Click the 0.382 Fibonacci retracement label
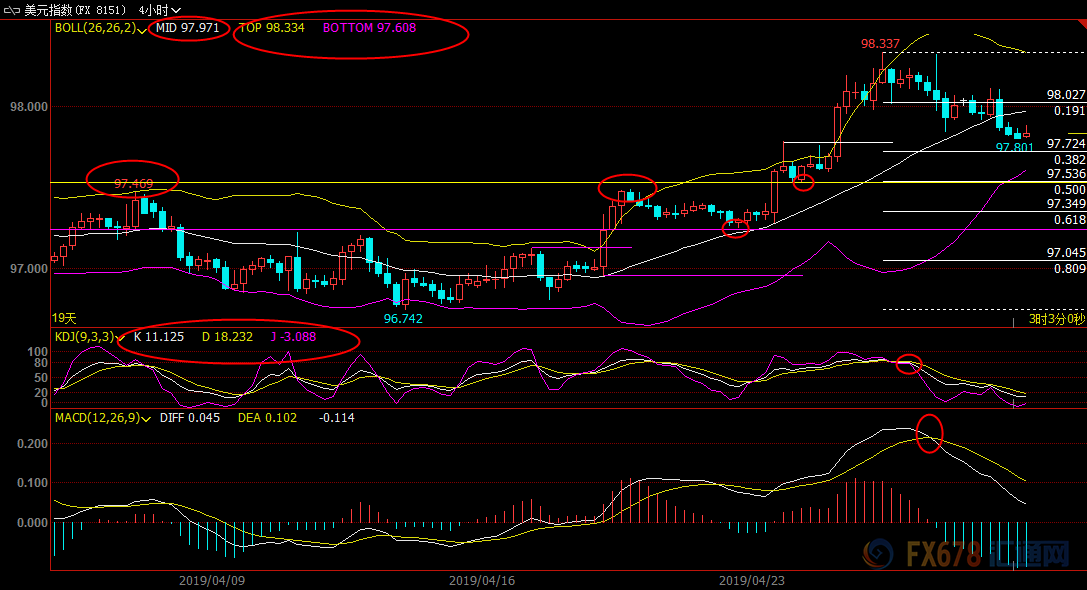Image resolution: width=1087 pixels, height=590 pixels. point(1069,160)
